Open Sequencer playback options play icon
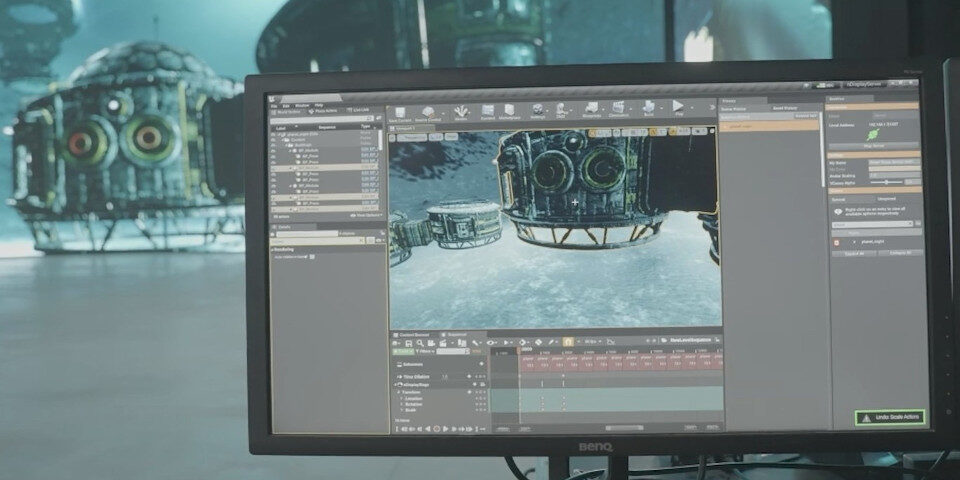The width and height of the screenshot is (960, 480). [x=506, y=343]
